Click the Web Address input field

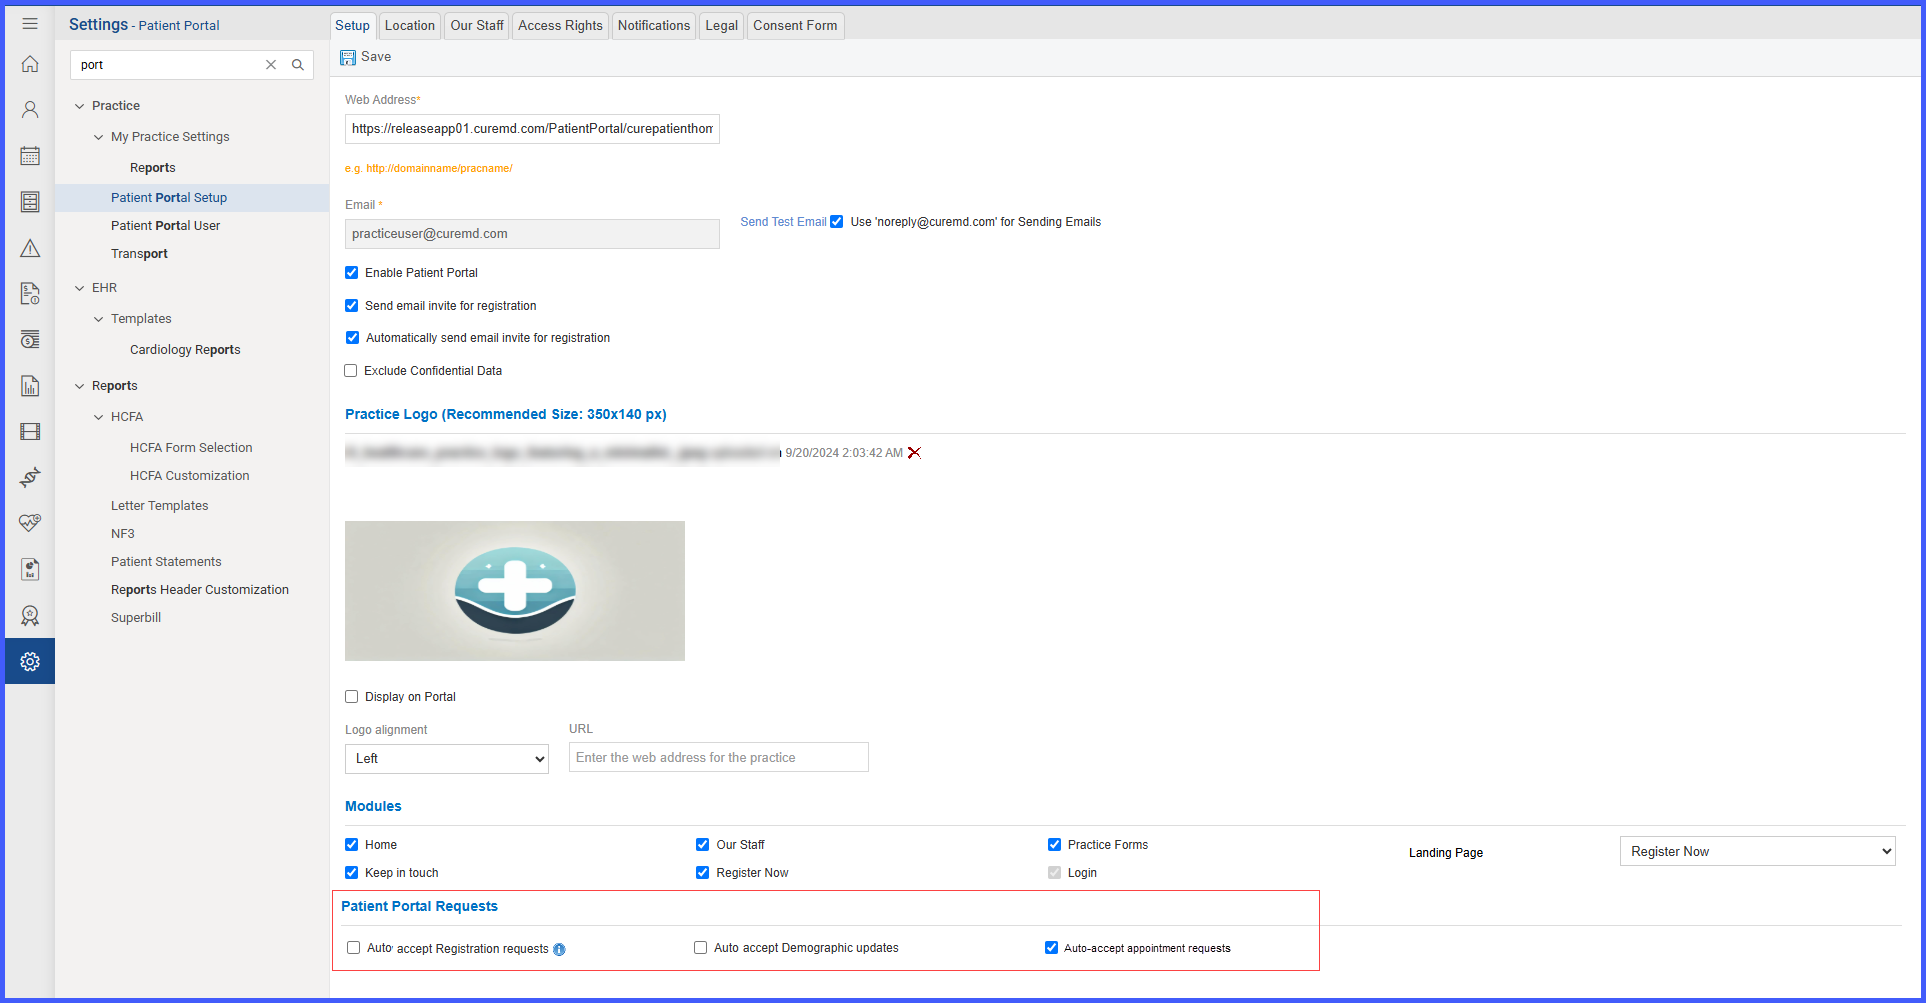click(532, 129)
